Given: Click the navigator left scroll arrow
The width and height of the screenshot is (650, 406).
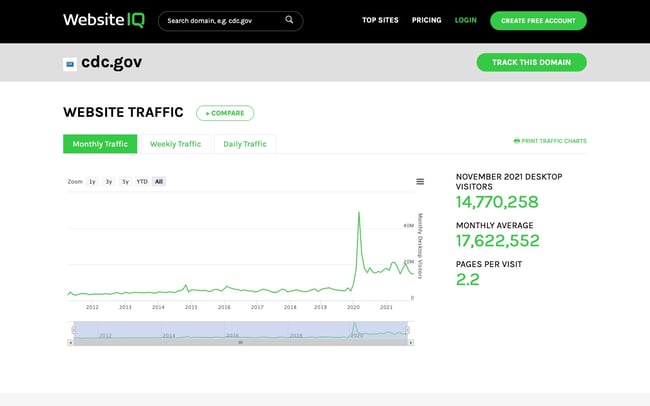Looking at the screenshot, I should pyautogui.click(x=70, y=342).
